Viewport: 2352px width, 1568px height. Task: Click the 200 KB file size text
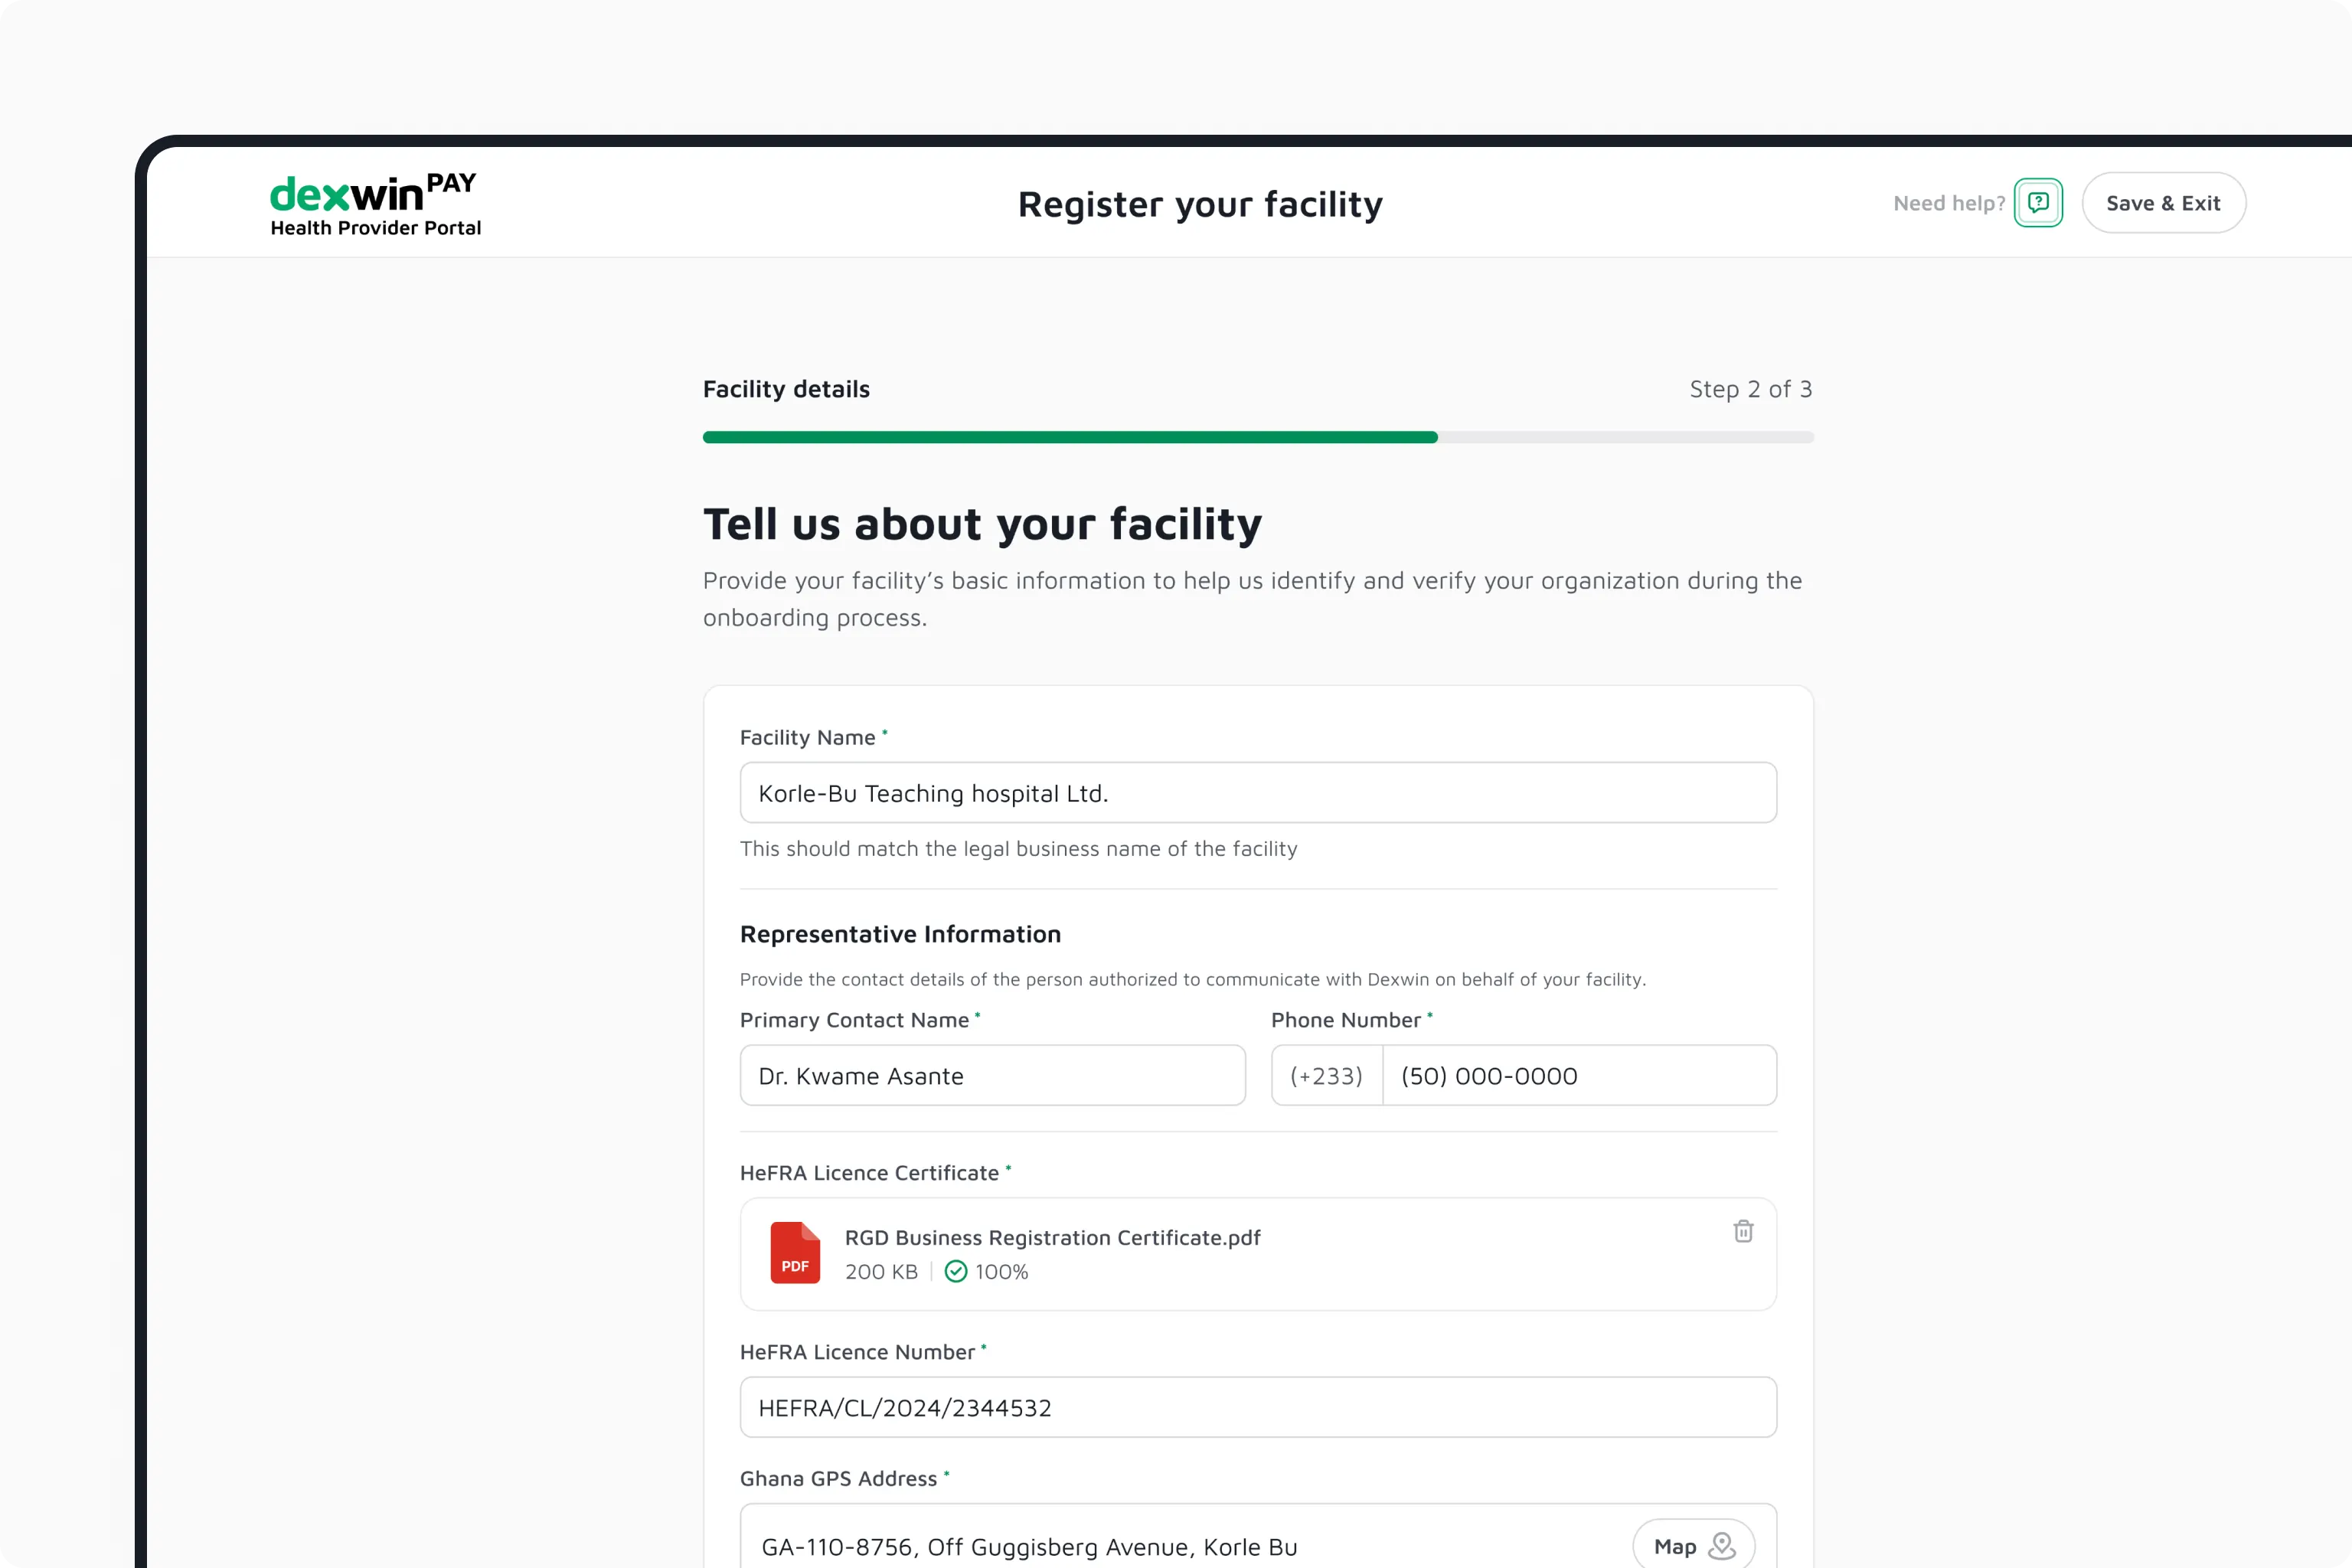coord(881,1271)
